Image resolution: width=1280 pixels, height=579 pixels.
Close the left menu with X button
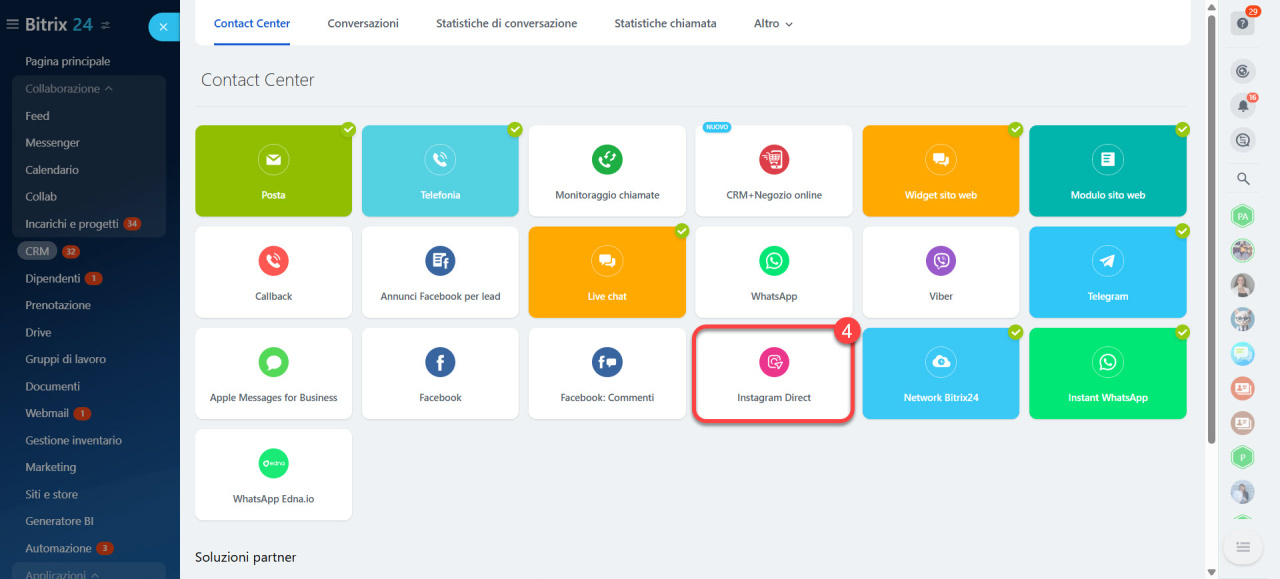pyautogui.click(x=163, y=27)
